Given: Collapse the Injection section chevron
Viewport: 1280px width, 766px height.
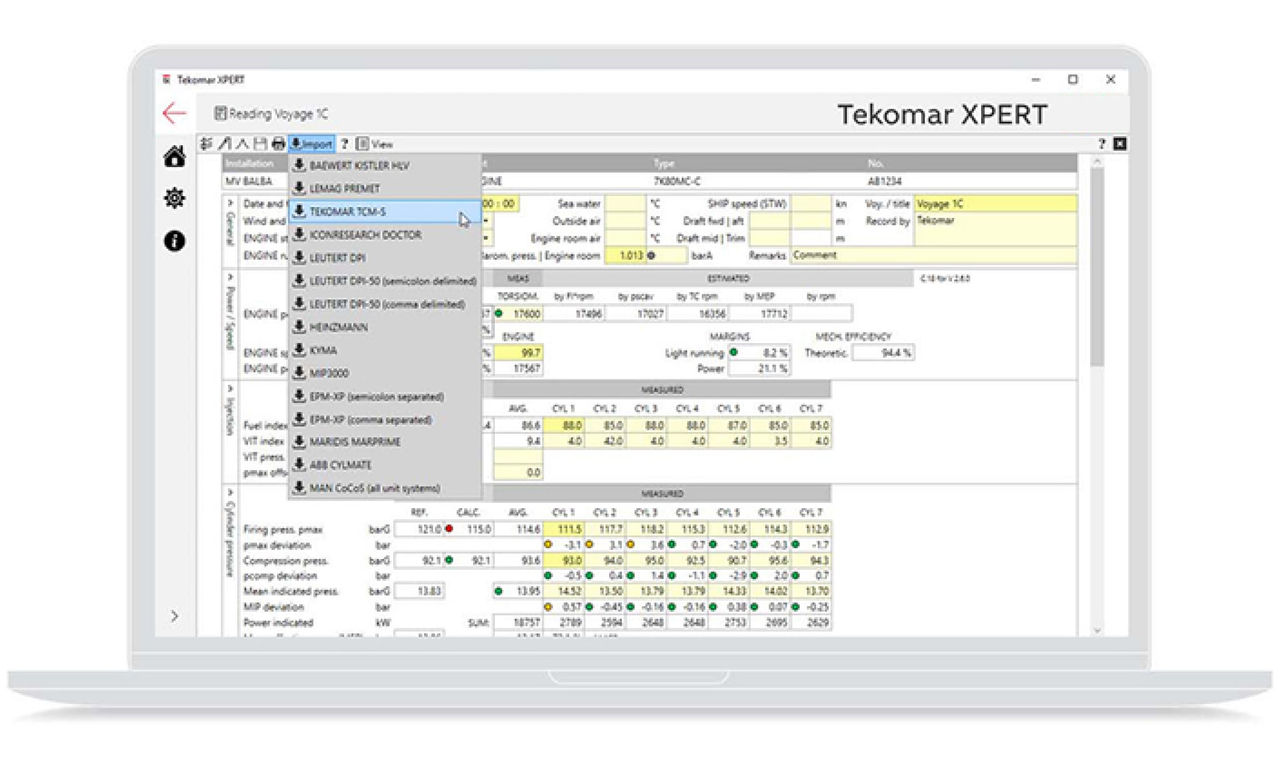Looking at the screenshot, I should point(230,387).
